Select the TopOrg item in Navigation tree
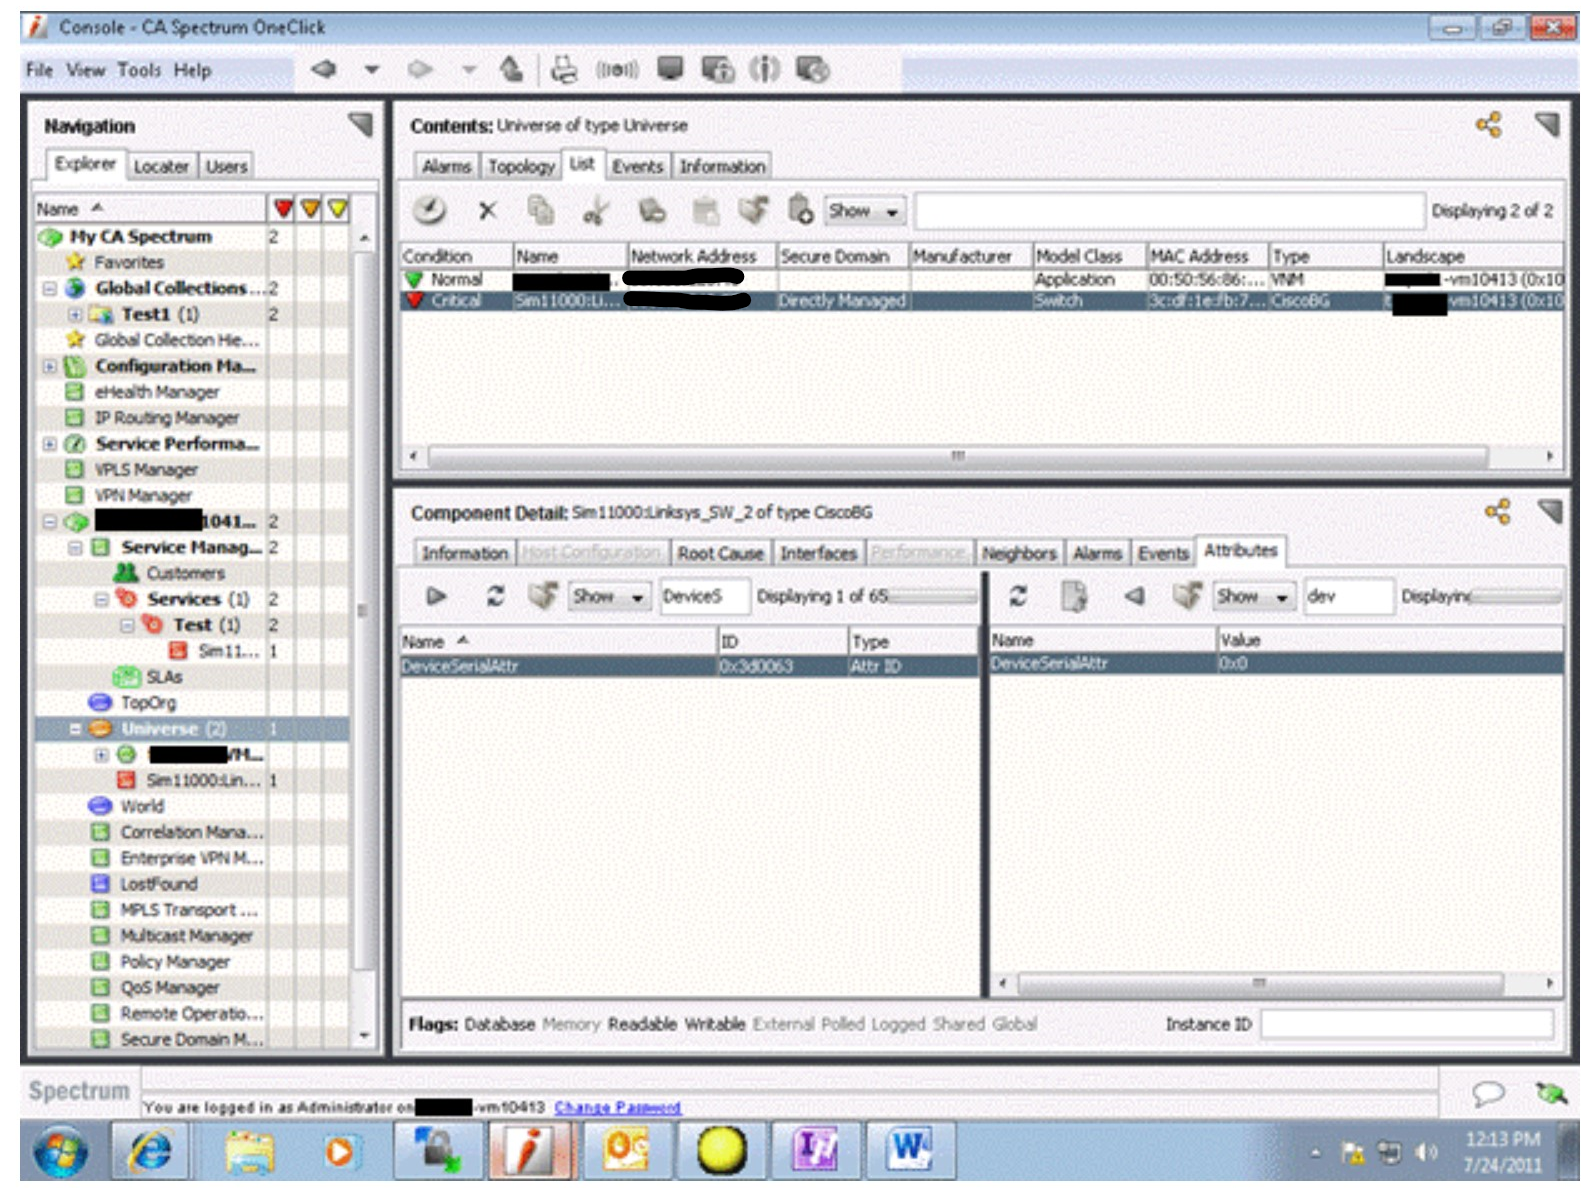The height and width of the screenshot is (1188, 1581). pyautogui.click(x=148, y=703)
